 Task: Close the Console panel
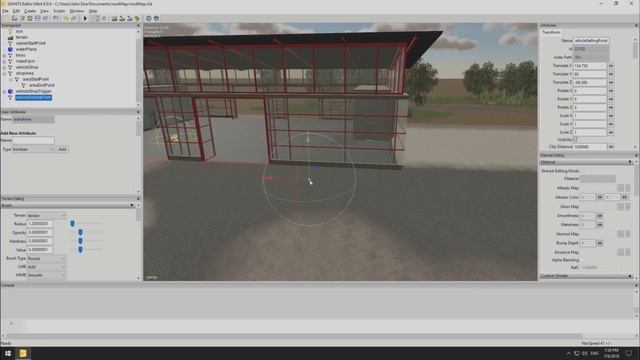click(x=636, y=285)
